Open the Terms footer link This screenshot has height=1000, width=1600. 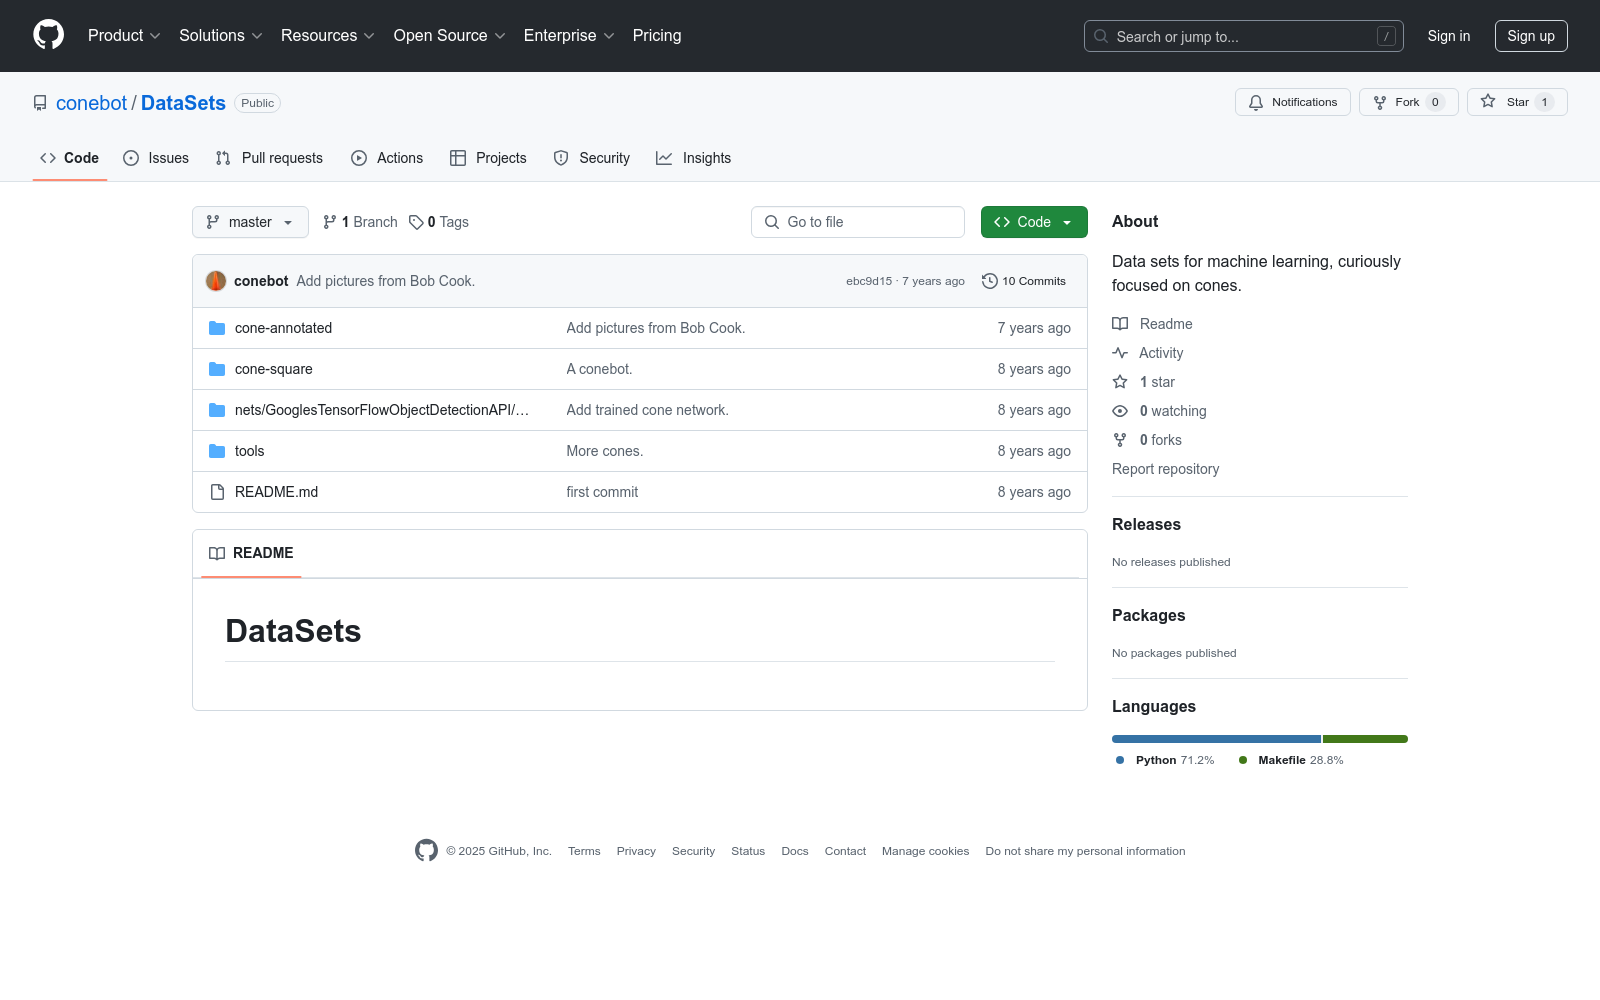[x=584, y=851]
